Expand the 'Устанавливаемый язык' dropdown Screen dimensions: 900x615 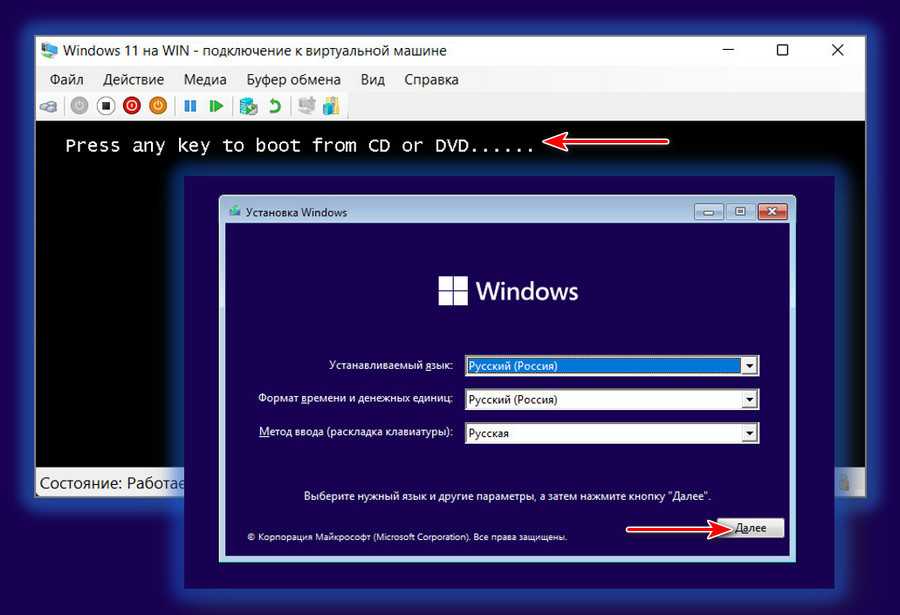pyautogui.click(x=749, y=366)
